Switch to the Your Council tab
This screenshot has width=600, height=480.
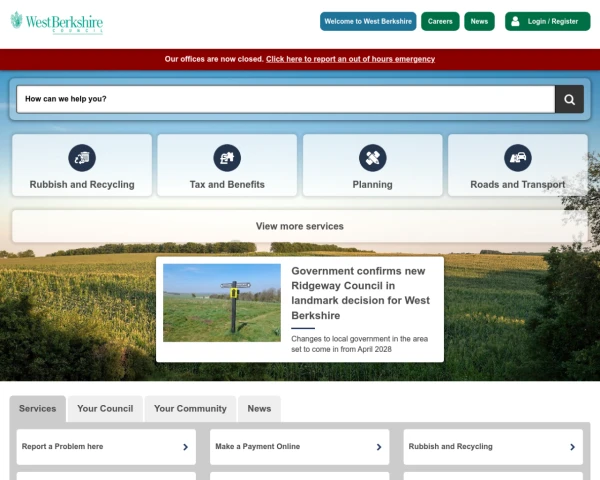pyautogui.click(x=105, y=409)
